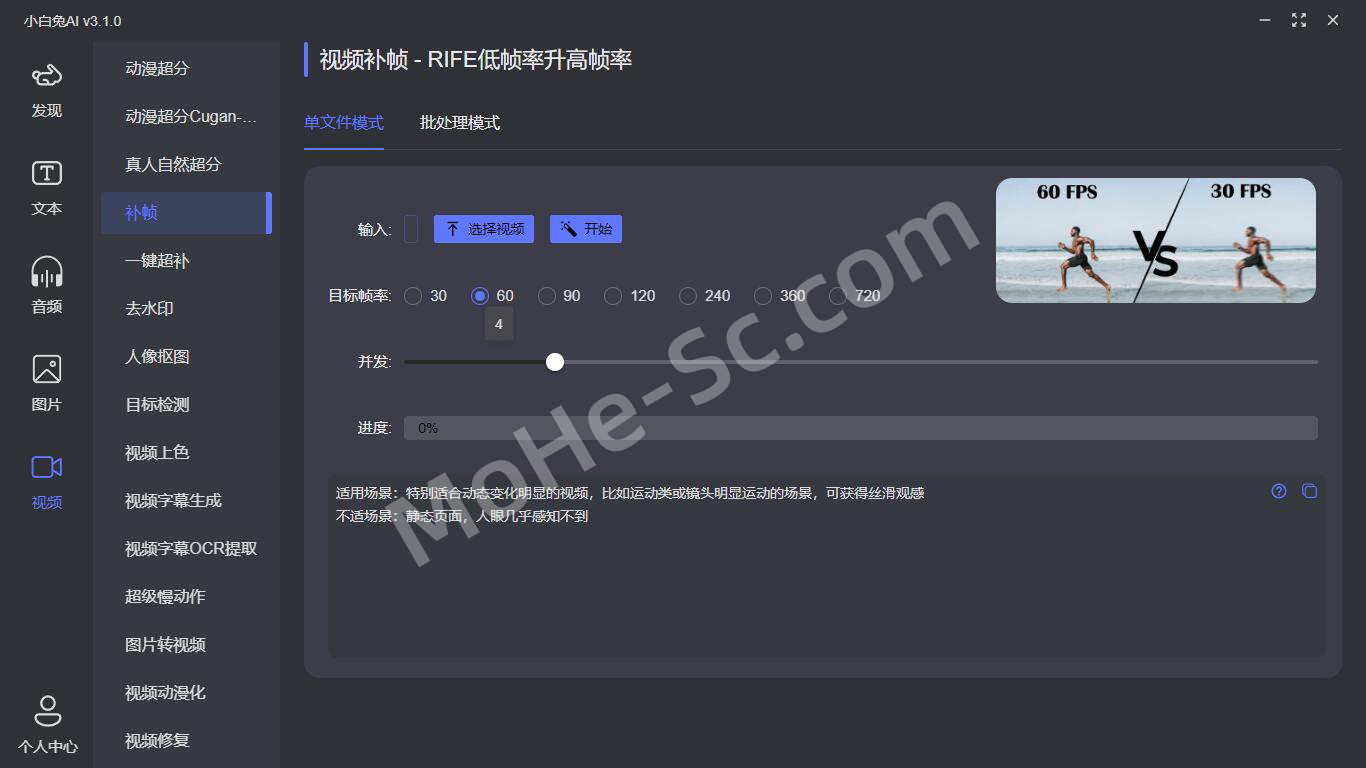
Task: Click the 并发 slider handle
Action: click(x=555, y=362)
